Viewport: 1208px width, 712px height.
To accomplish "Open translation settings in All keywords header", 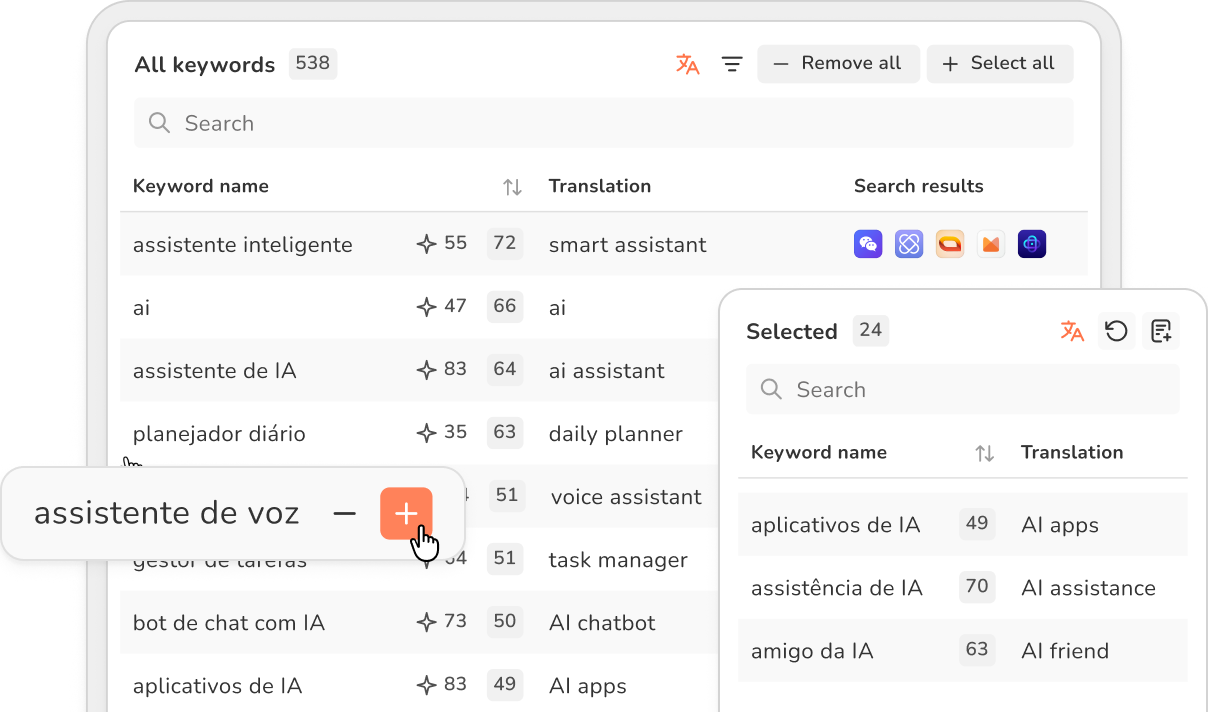I will click(687, 63).
